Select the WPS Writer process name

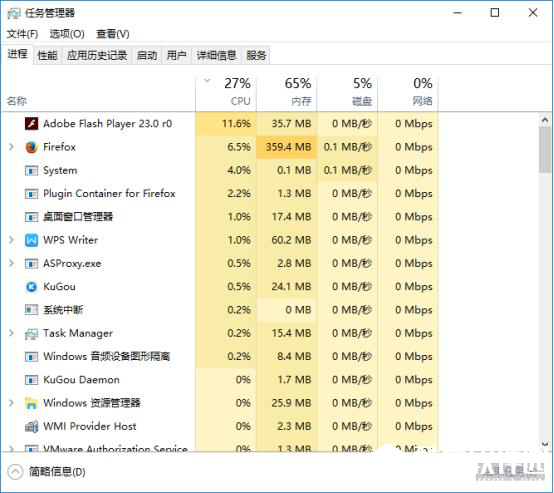coord(70,240)
